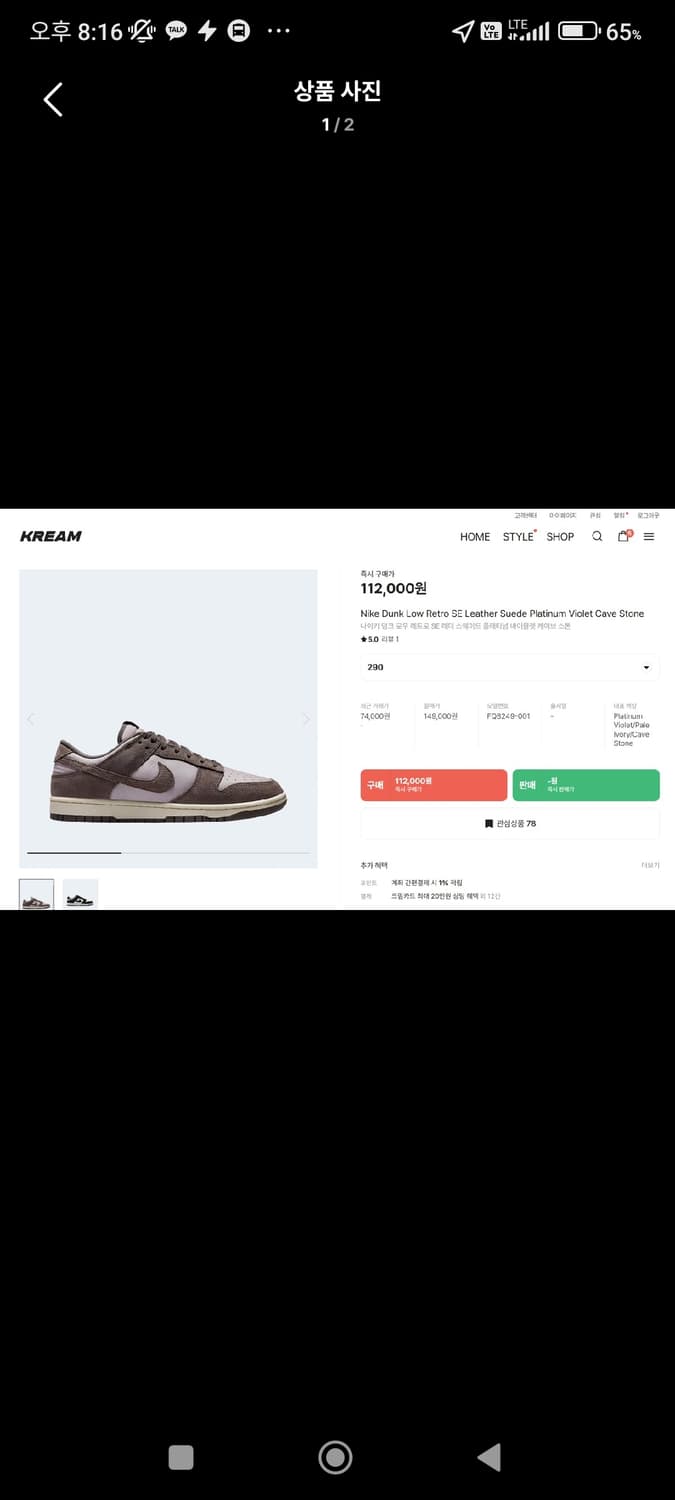Screen dimensions: 675x1500
Task: Tap the Android recent apps square button
Action: point(181,1457)
